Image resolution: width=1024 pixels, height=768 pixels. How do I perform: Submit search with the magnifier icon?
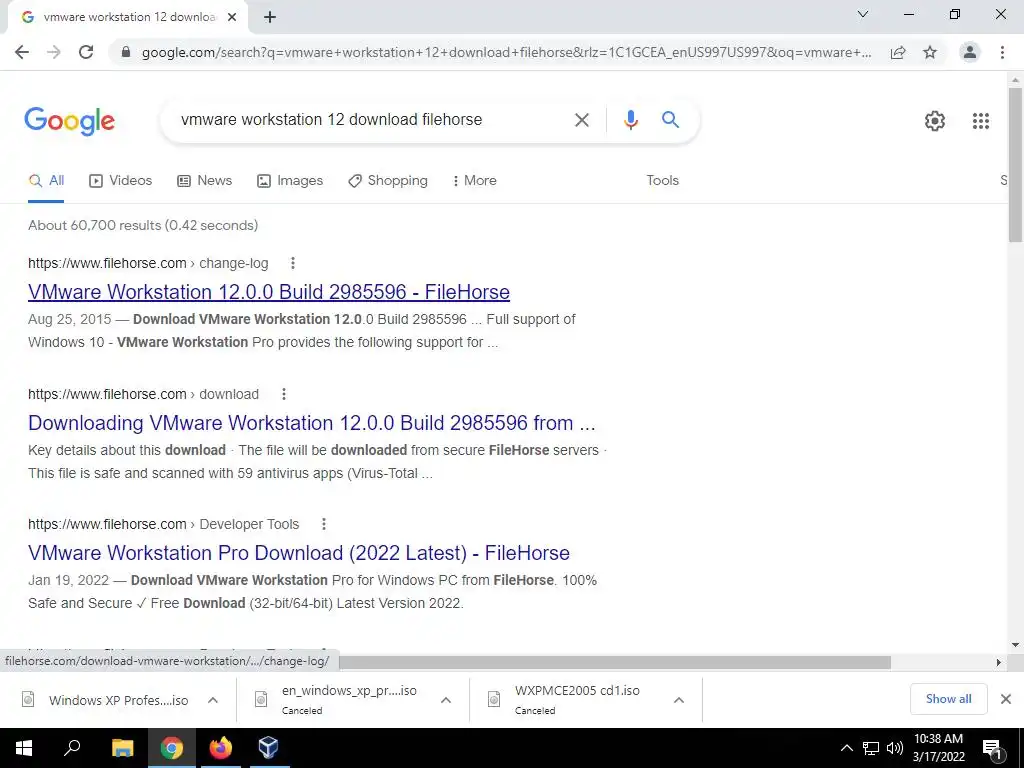[670, 120]
